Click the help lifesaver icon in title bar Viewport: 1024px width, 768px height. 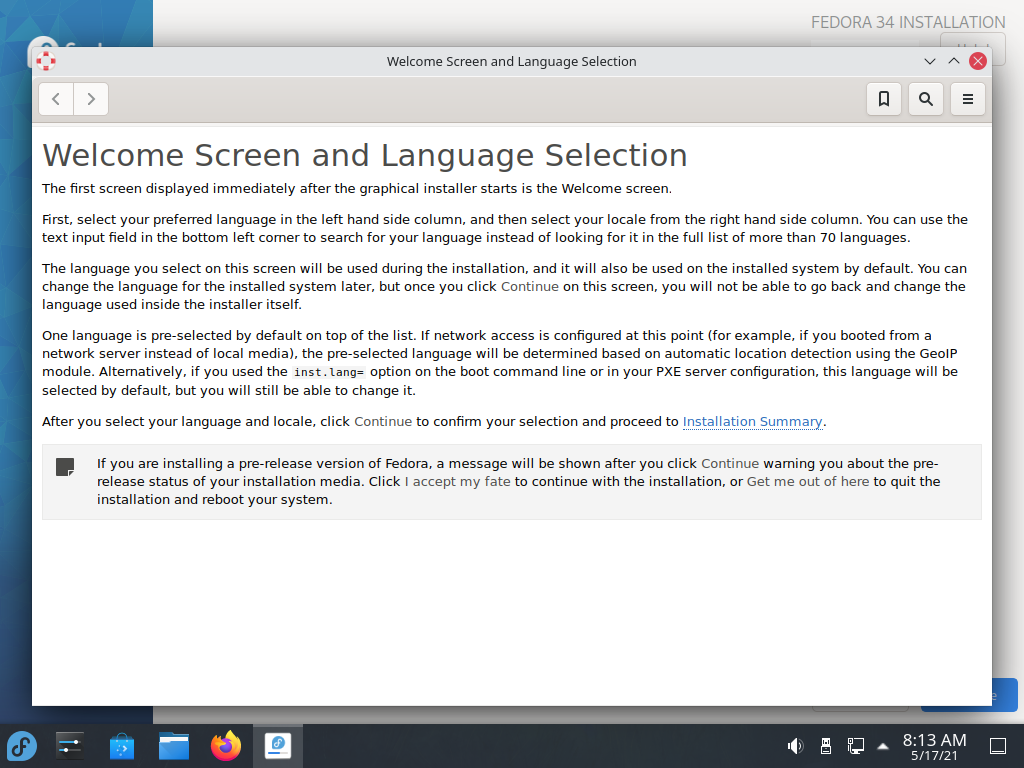[46, 61]
